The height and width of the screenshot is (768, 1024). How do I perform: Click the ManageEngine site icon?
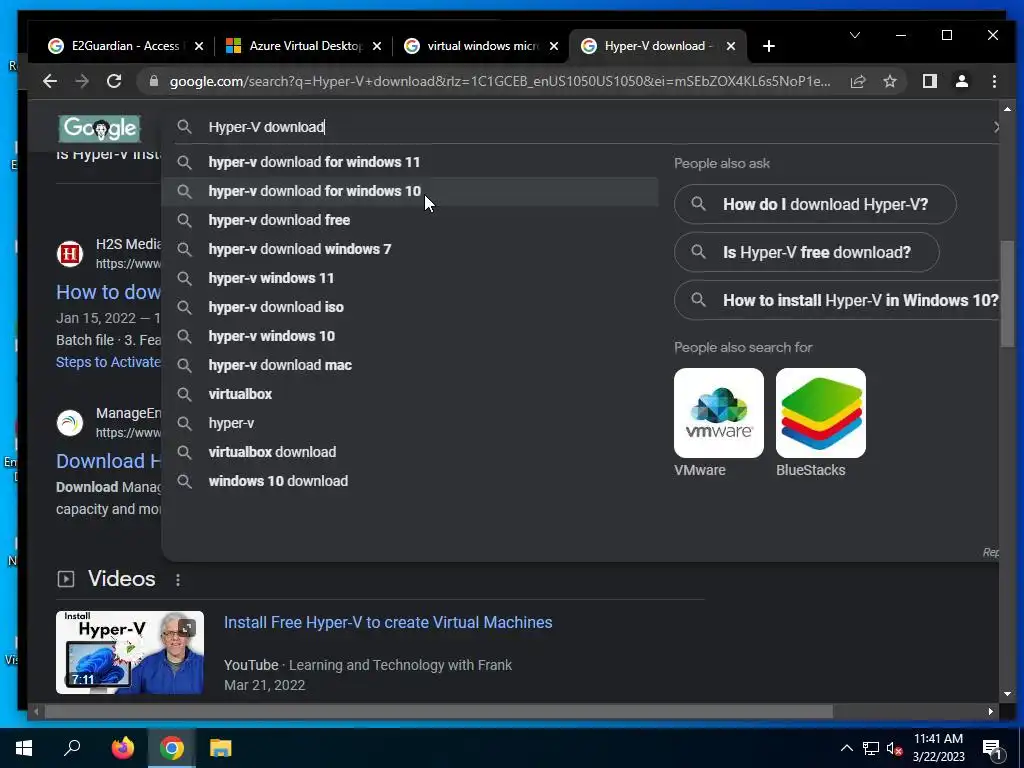(x=70, y=423)
